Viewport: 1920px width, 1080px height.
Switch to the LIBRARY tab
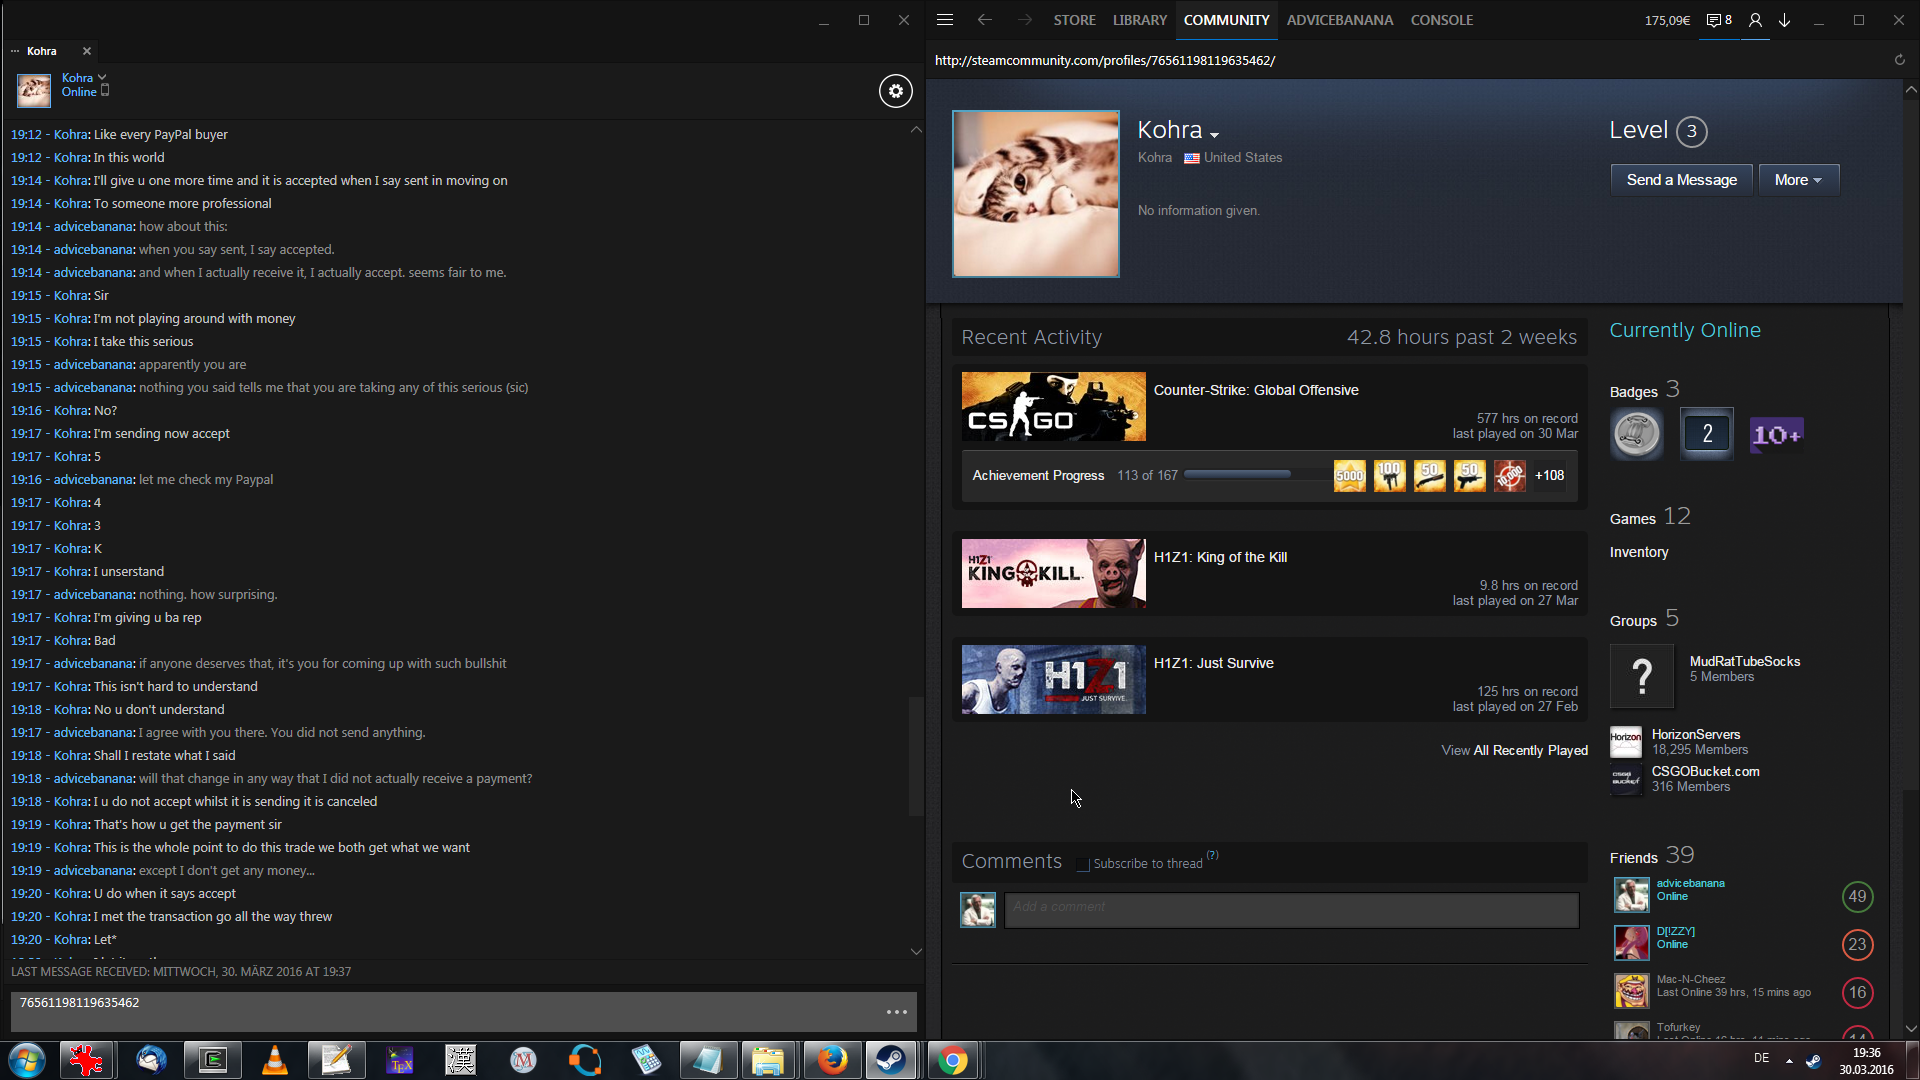(1139, 20)
